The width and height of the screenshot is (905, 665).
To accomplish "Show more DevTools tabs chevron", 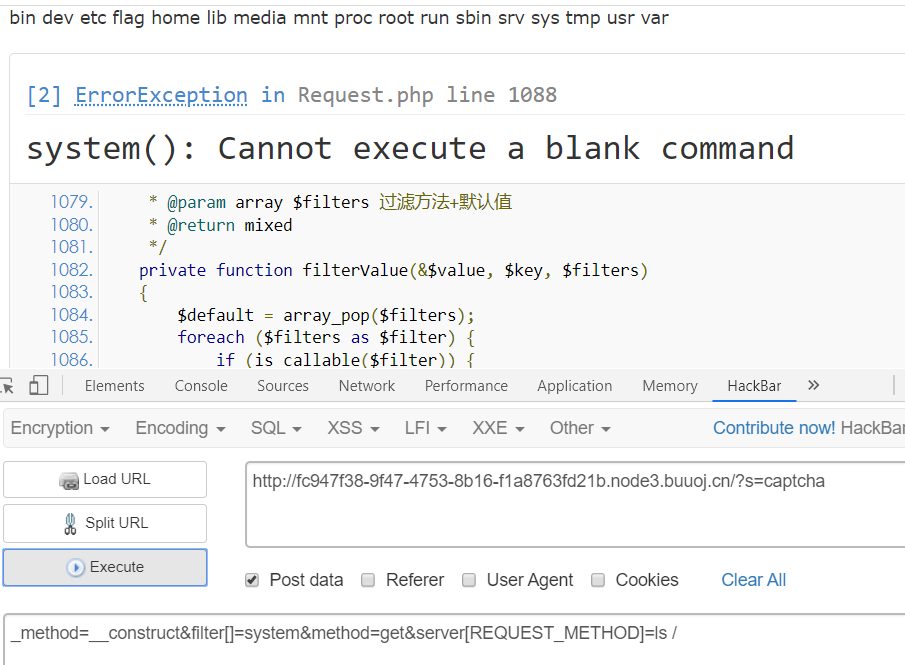I will tap(813, 385).
